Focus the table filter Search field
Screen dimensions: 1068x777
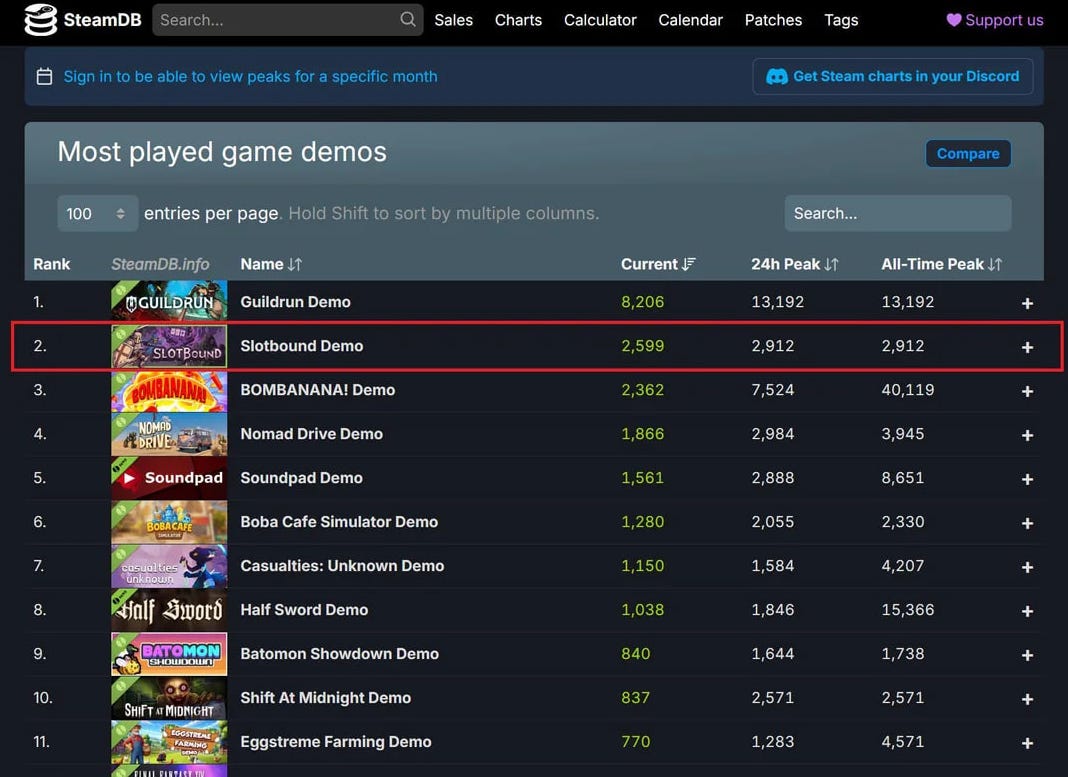tap(898, 213)
